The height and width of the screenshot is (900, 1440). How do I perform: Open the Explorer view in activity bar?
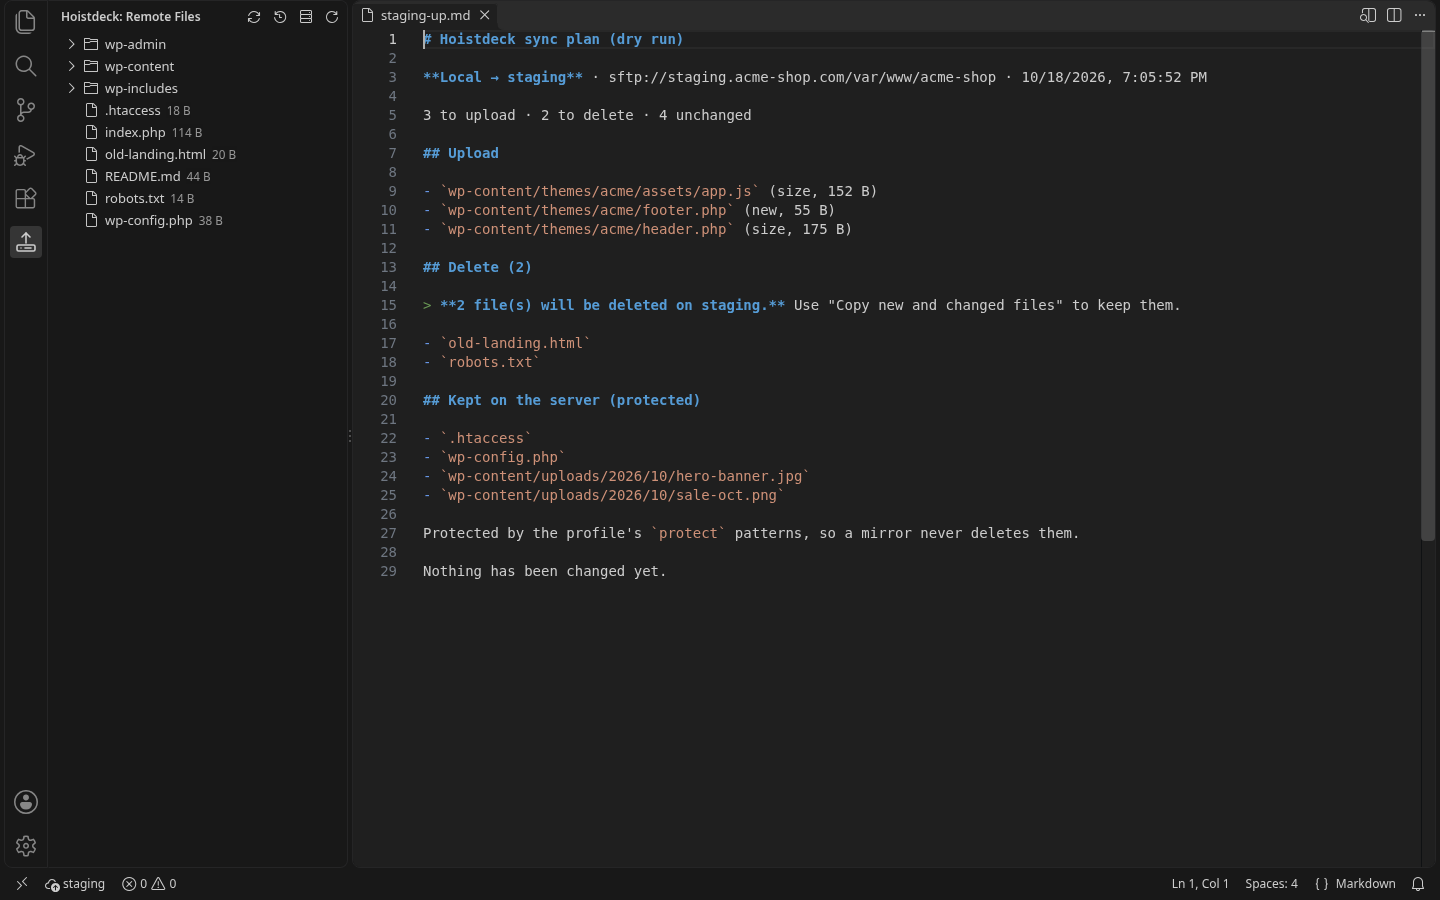coord(26,22)
